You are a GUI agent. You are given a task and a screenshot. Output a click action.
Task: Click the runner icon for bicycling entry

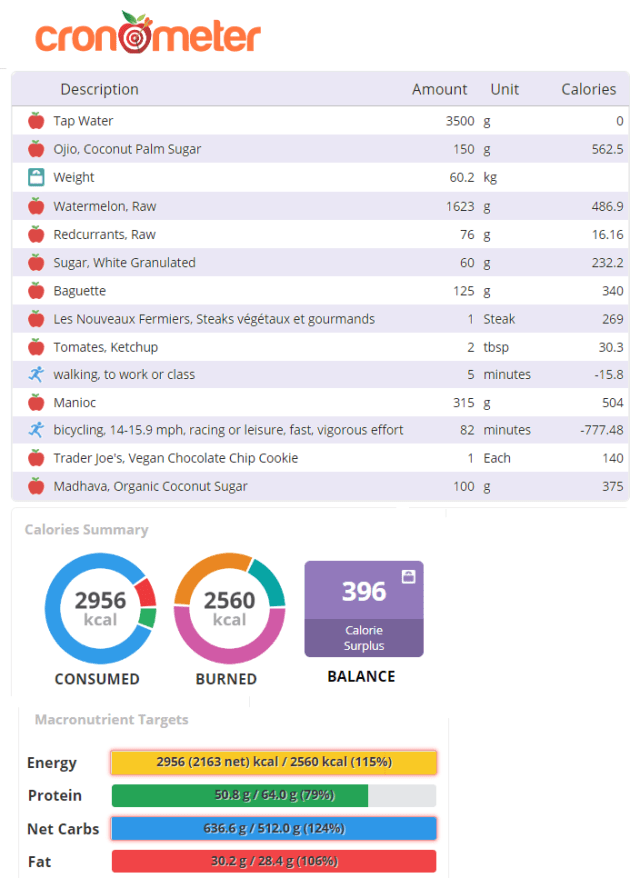pyautogui.click(x=36, y=430)
